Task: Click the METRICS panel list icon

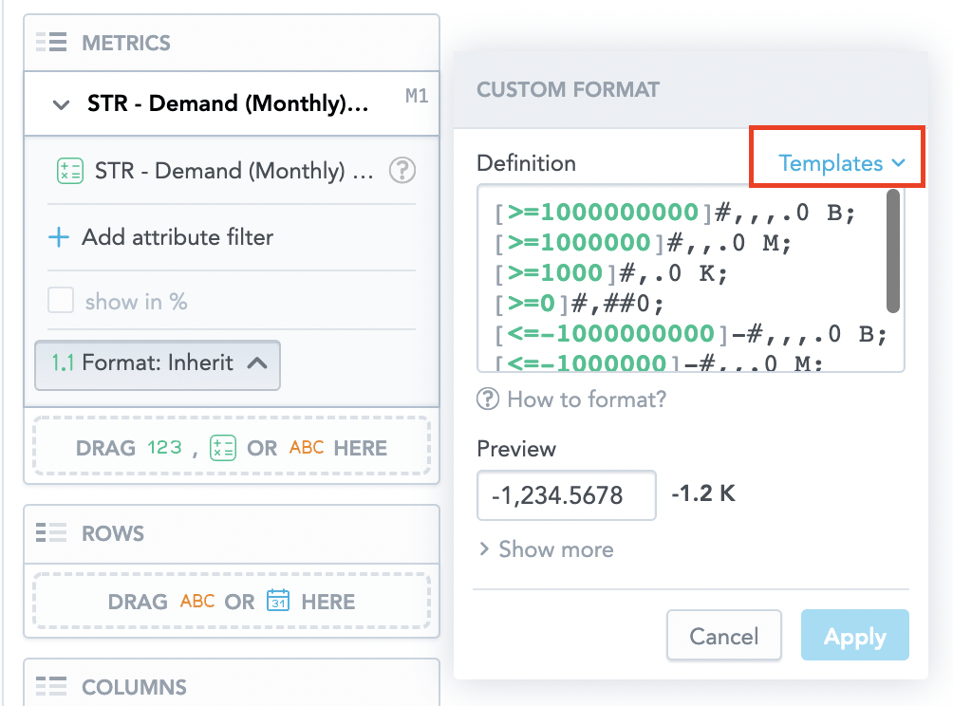Action: tap(48, 42)
